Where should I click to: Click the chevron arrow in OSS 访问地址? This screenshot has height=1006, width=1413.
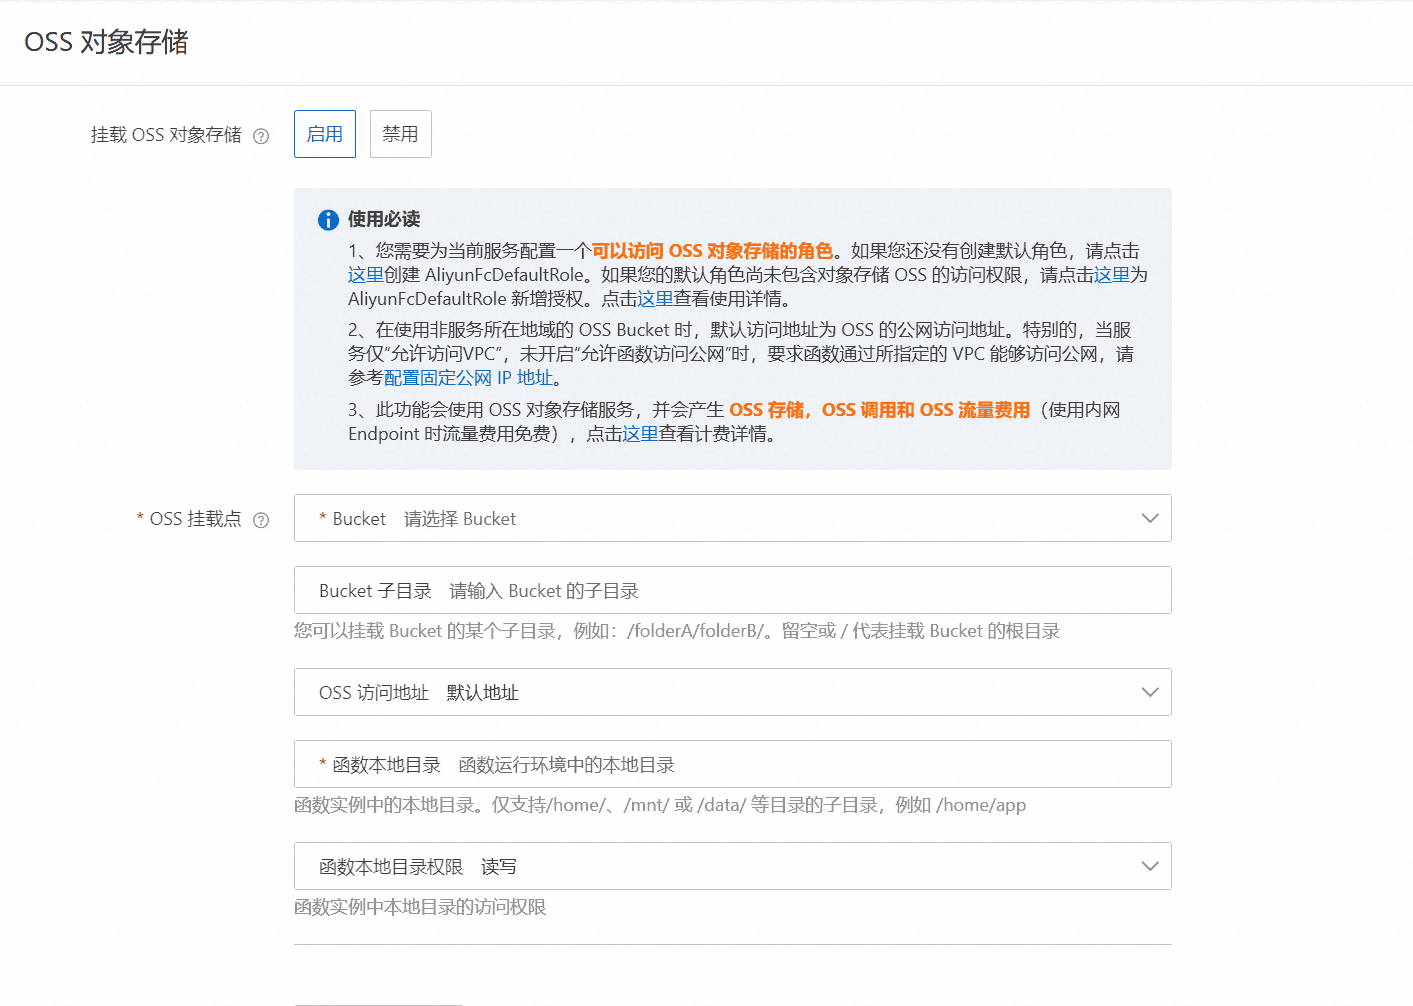tap(1150, 692)
